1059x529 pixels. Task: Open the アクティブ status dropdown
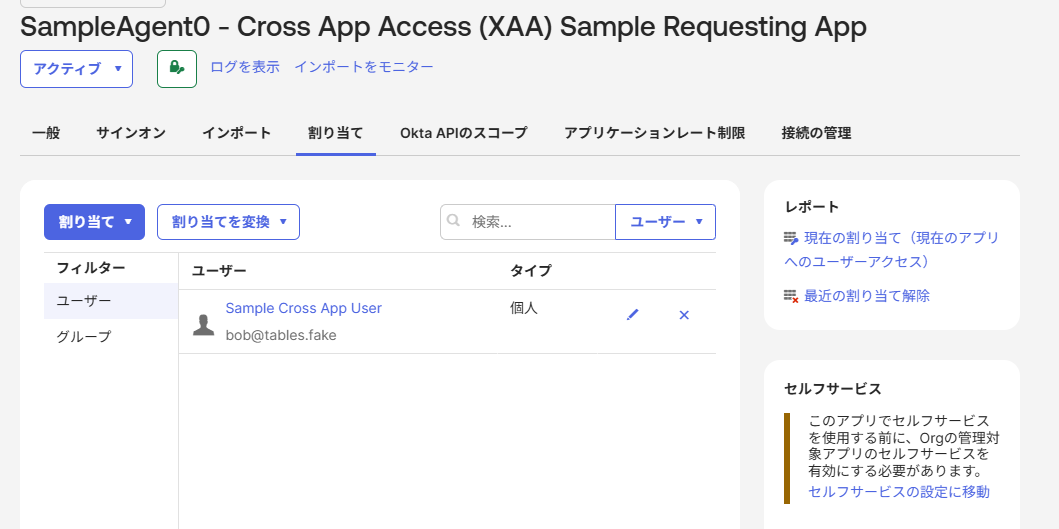click(x=76, y=69)
